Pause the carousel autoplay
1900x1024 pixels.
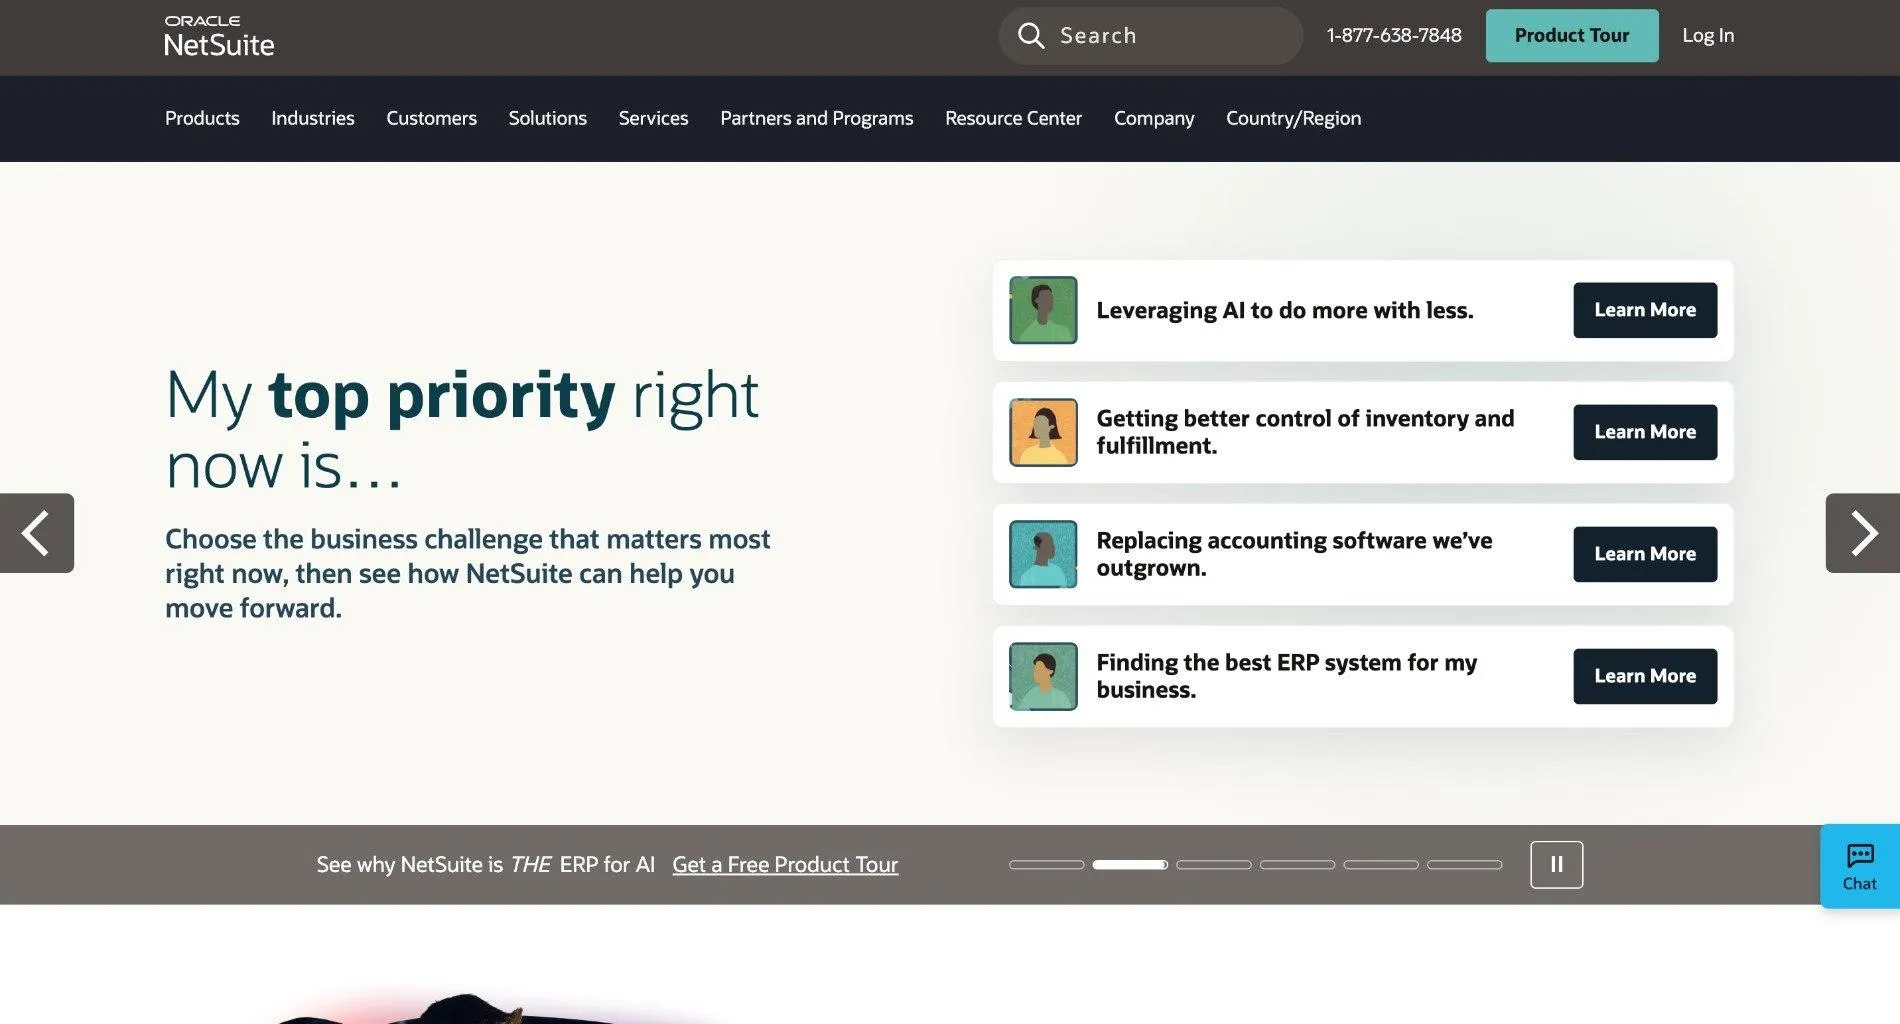[x=1557, y=865]
